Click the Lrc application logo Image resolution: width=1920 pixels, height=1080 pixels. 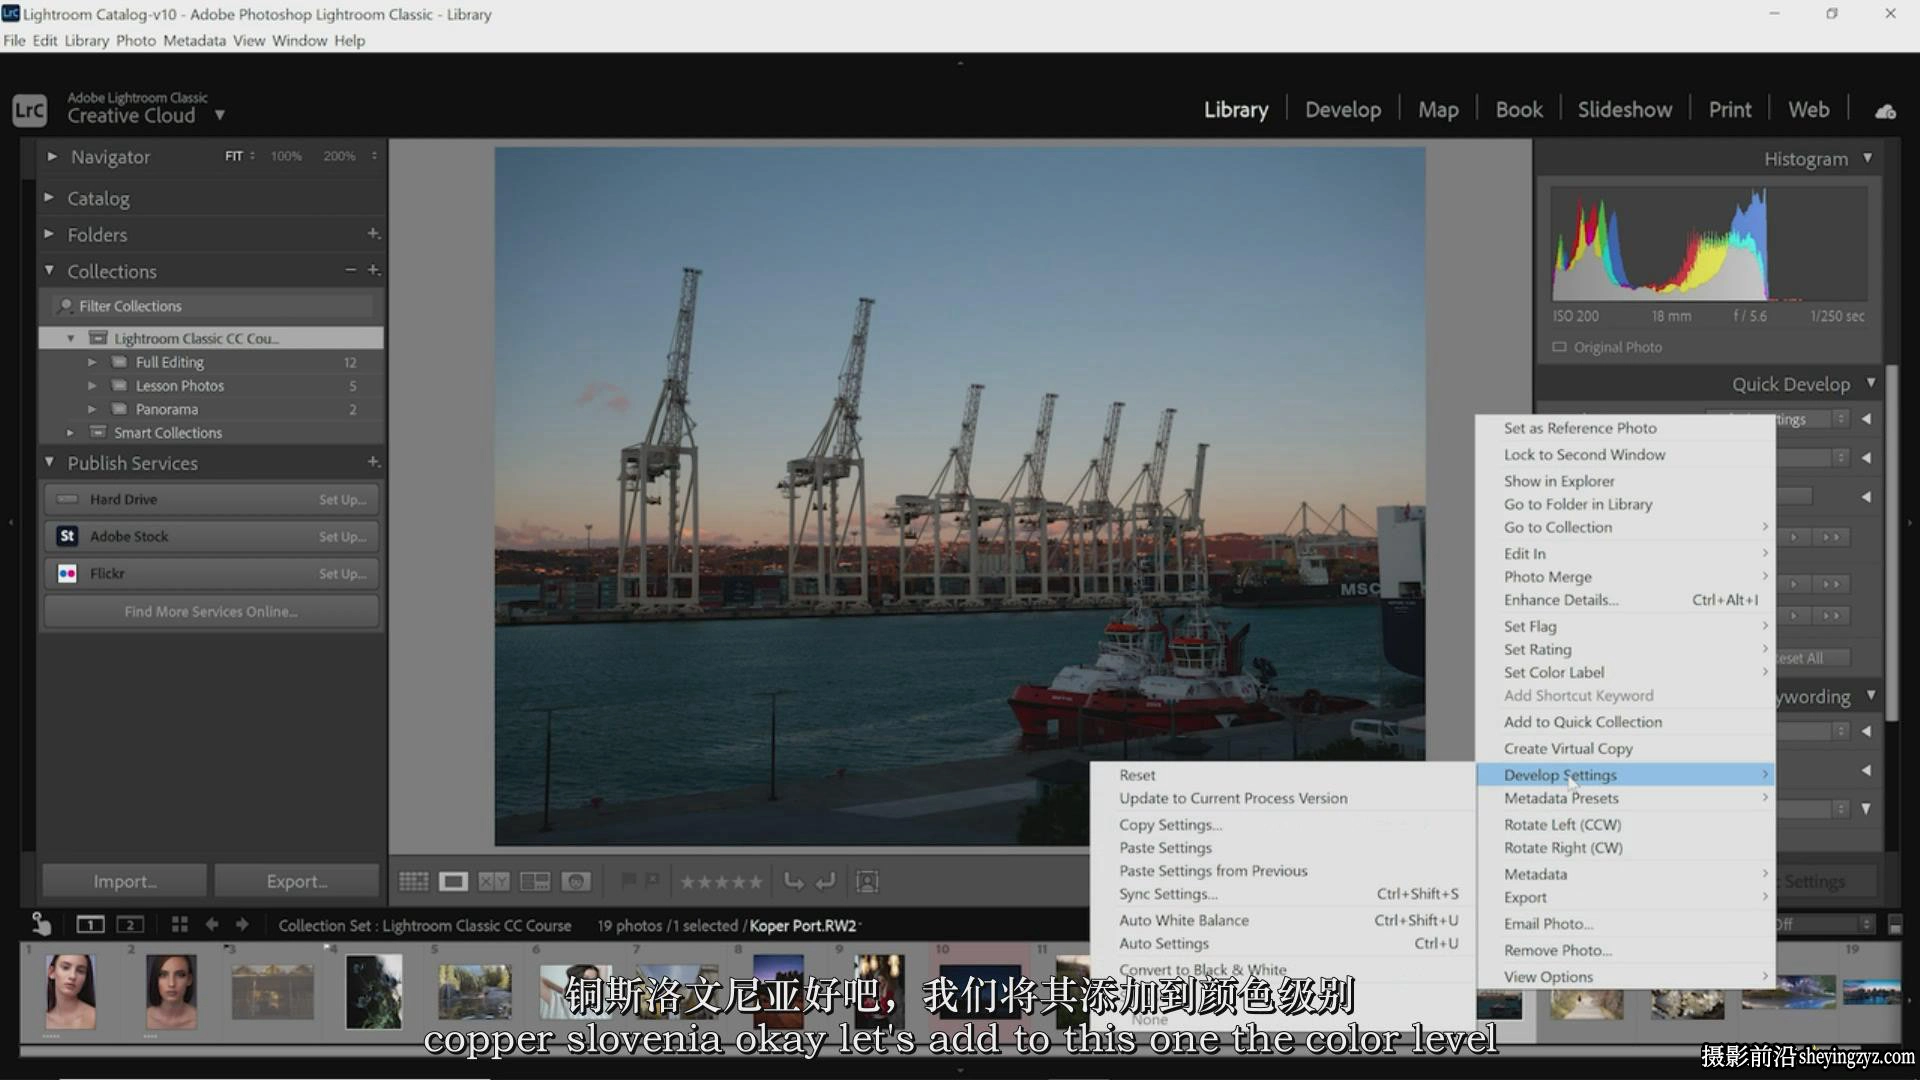[x=29, y=110]
